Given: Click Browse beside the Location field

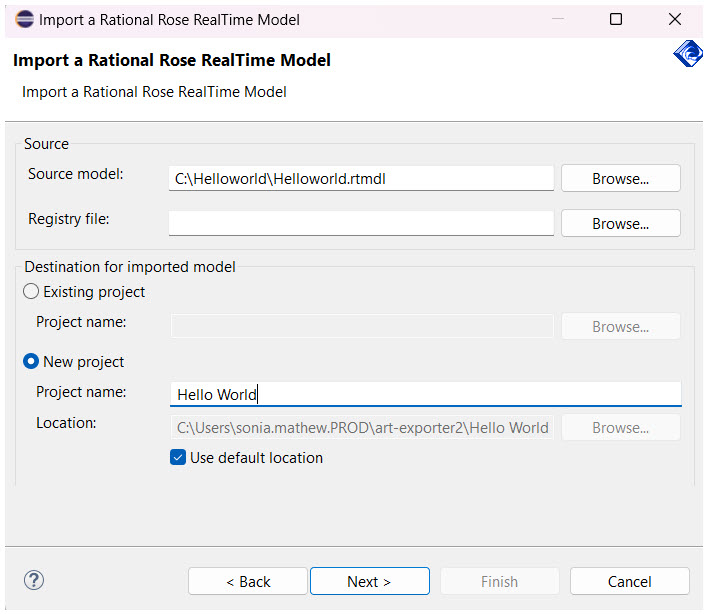Looking at the screenshot, I should click(x=620, y=427).
